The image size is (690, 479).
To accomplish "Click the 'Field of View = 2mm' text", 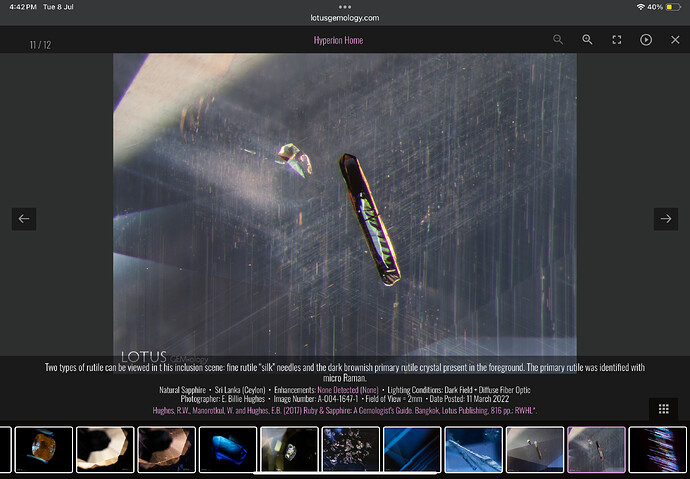I will [394, 399].
